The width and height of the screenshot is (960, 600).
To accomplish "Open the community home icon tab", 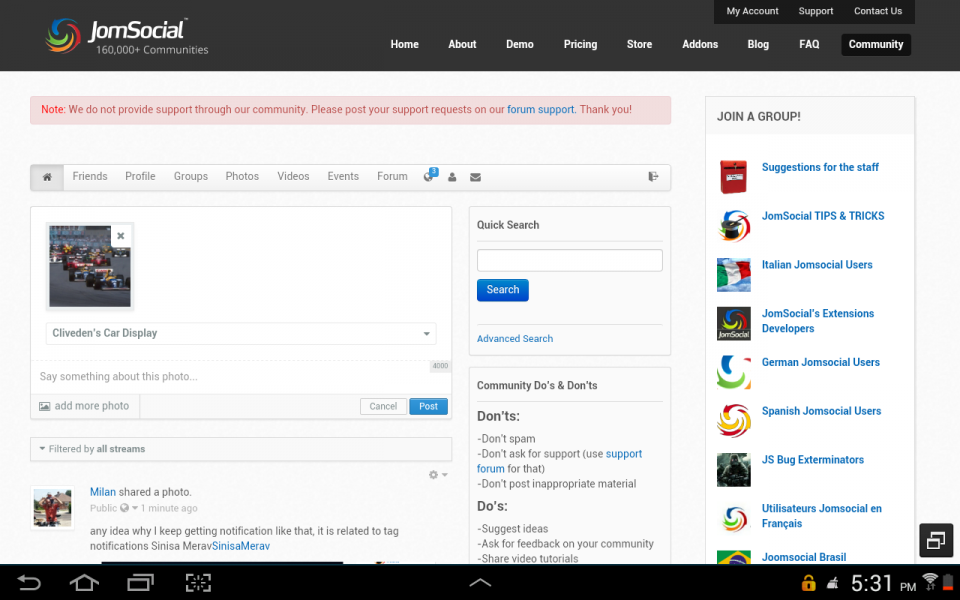I will point(47,177).
